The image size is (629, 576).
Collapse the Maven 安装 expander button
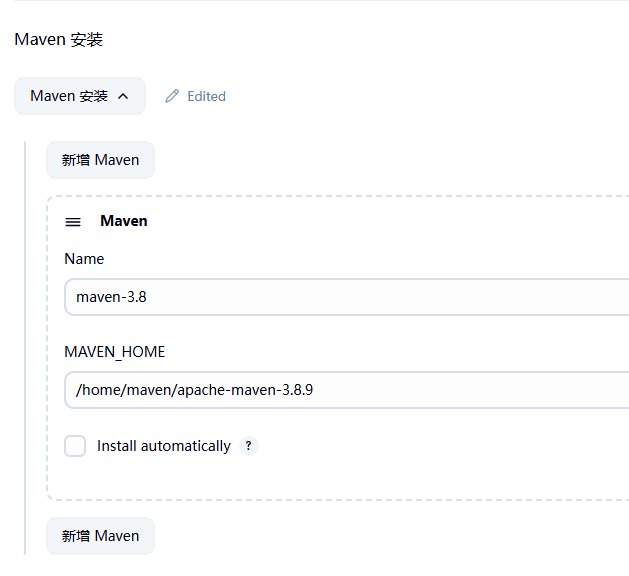click(80, 96)
